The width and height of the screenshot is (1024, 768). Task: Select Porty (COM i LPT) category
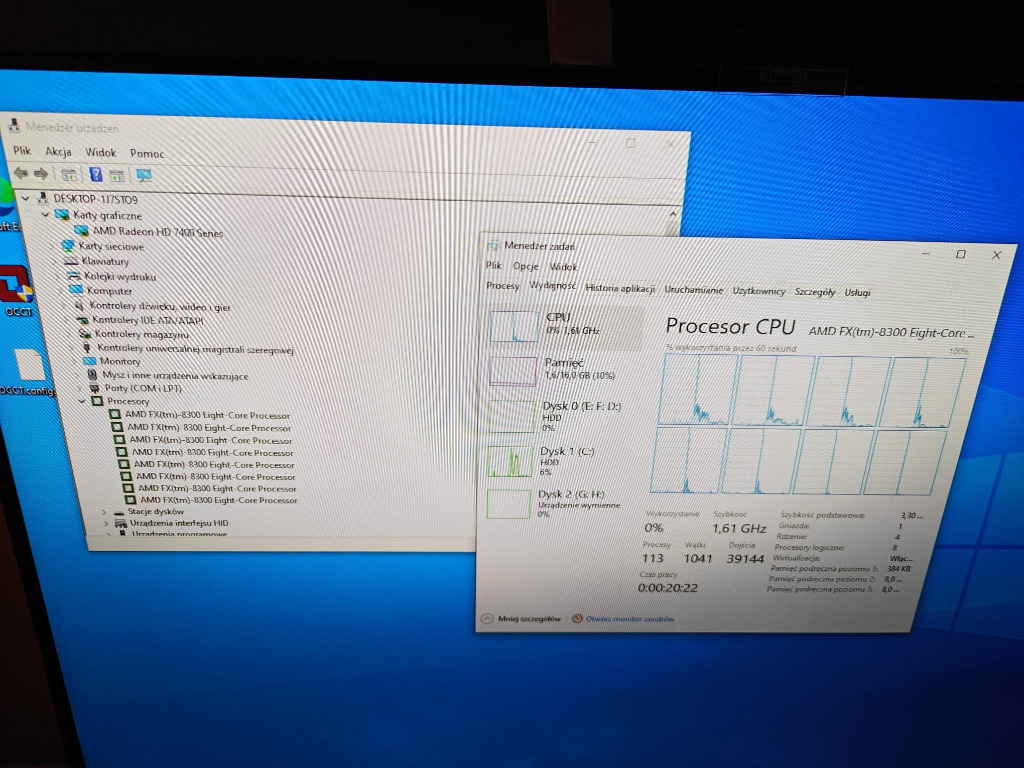(143, 388)
